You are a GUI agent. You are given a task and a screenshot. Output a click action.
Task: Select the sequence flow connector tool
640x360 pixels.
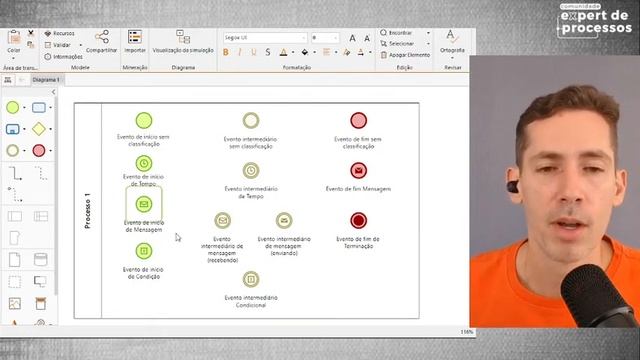(15, 173)
